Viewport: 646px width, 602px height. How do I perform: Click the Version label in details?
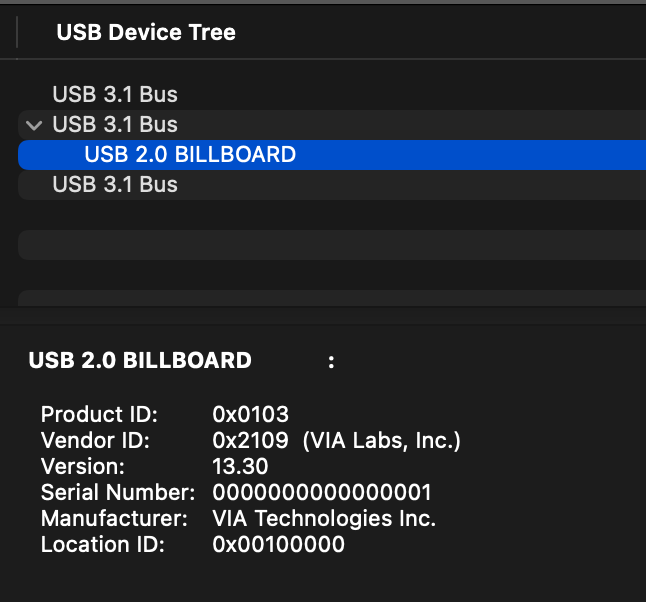click(83, 467)
